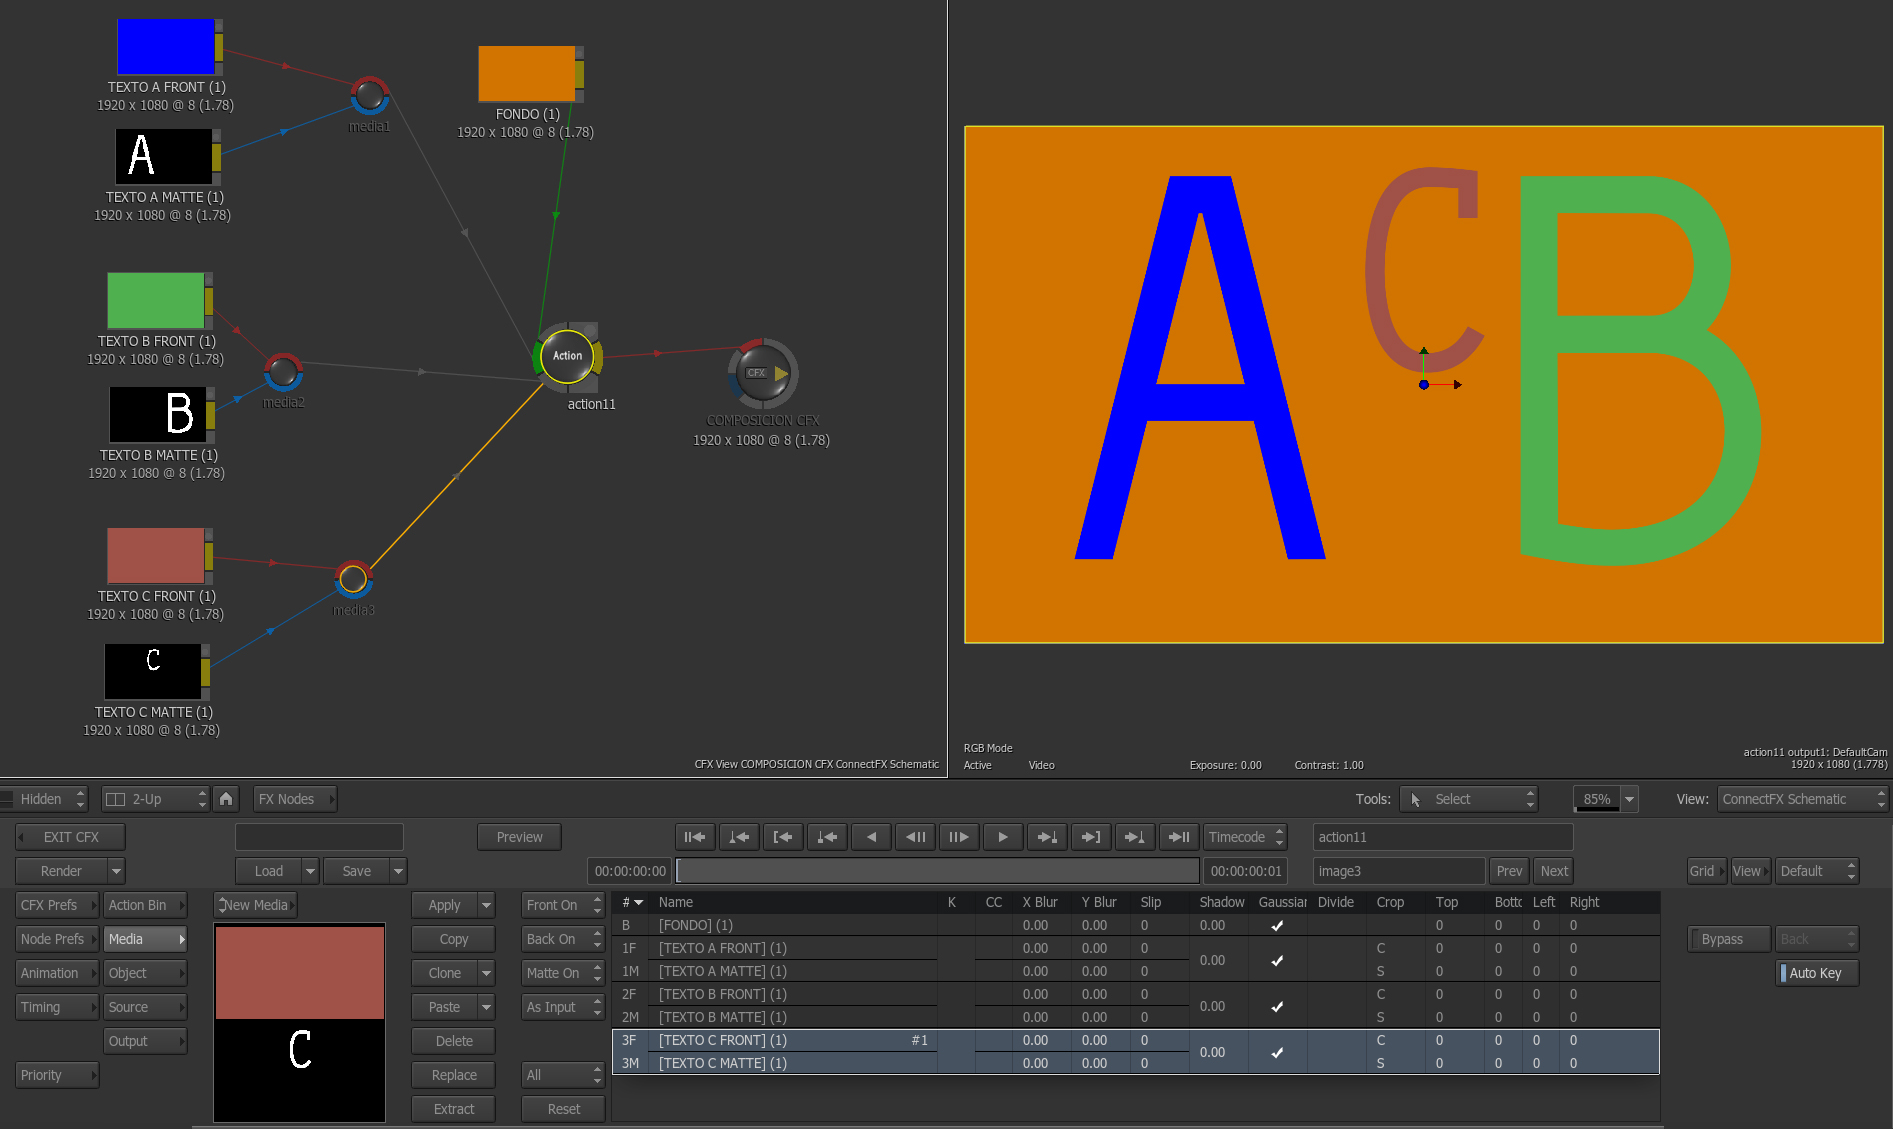Open the As Input dropdown

click(x=563, y=1007)
